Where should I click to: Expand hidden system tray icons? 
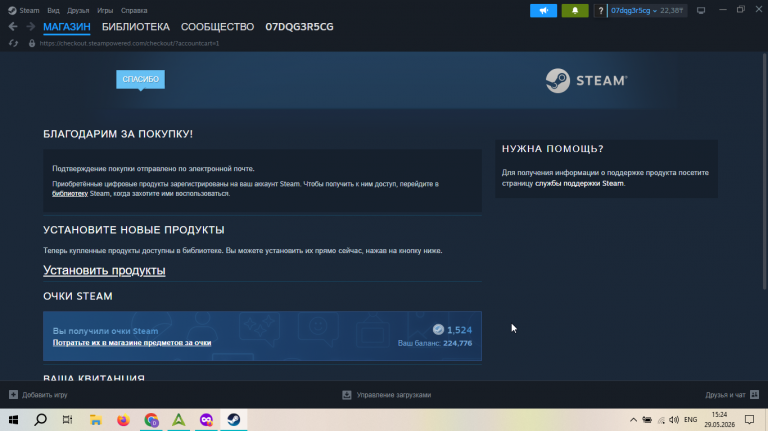click(633, 420)
